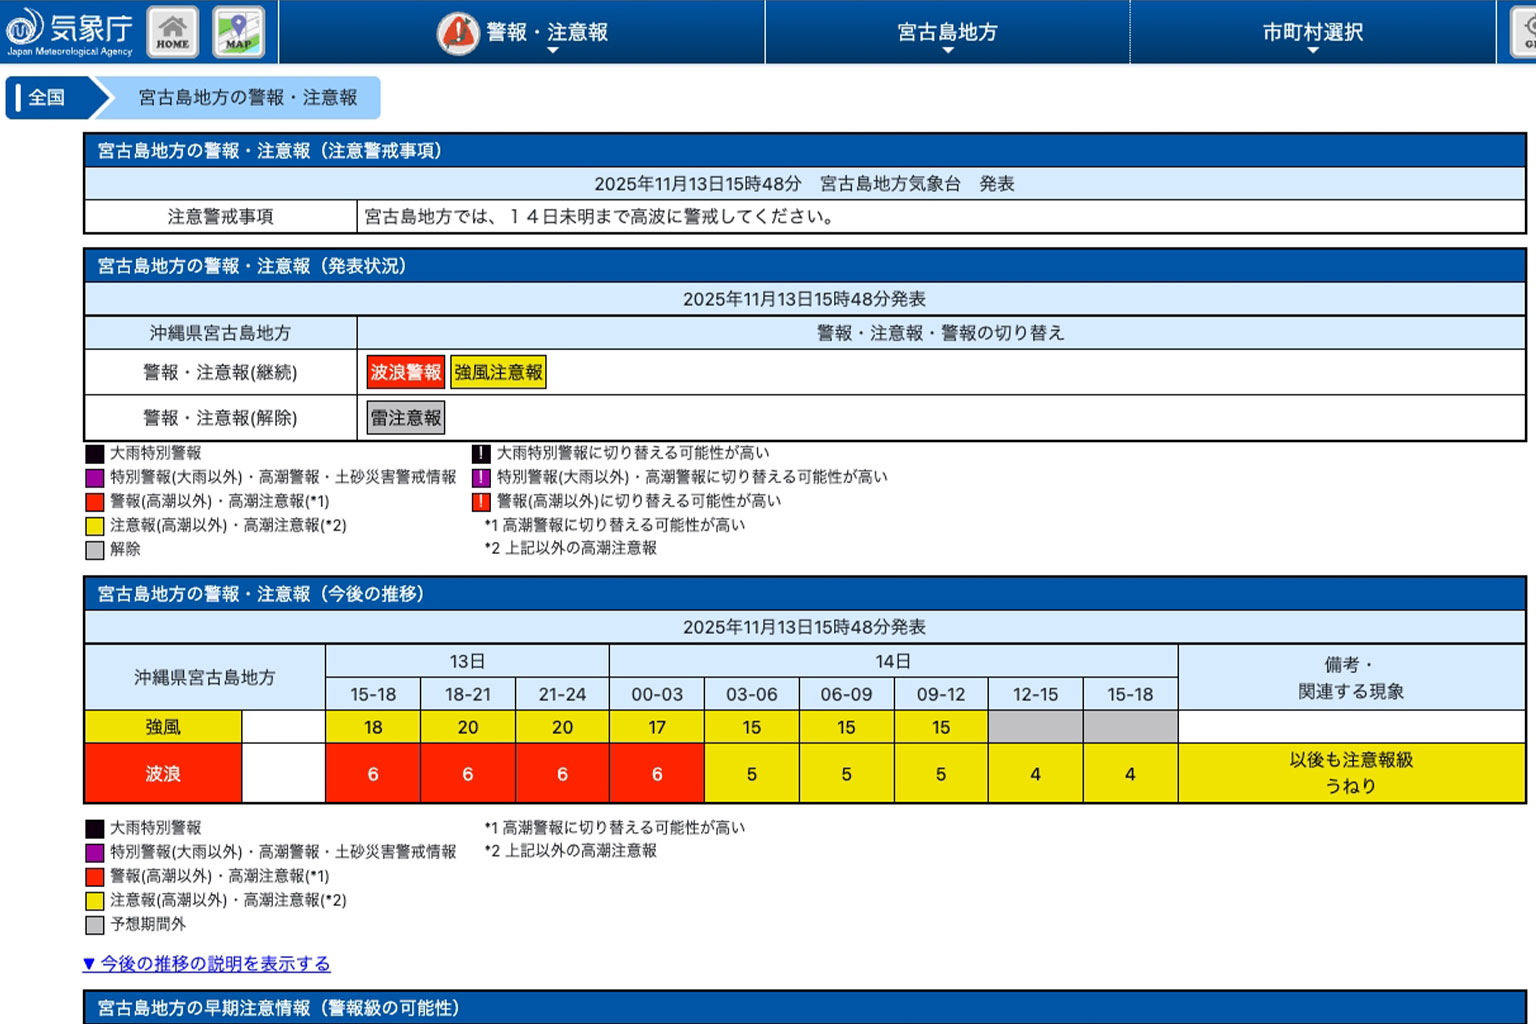Expand 今後の推移の説明を表示する link

[x=206, y=964]
